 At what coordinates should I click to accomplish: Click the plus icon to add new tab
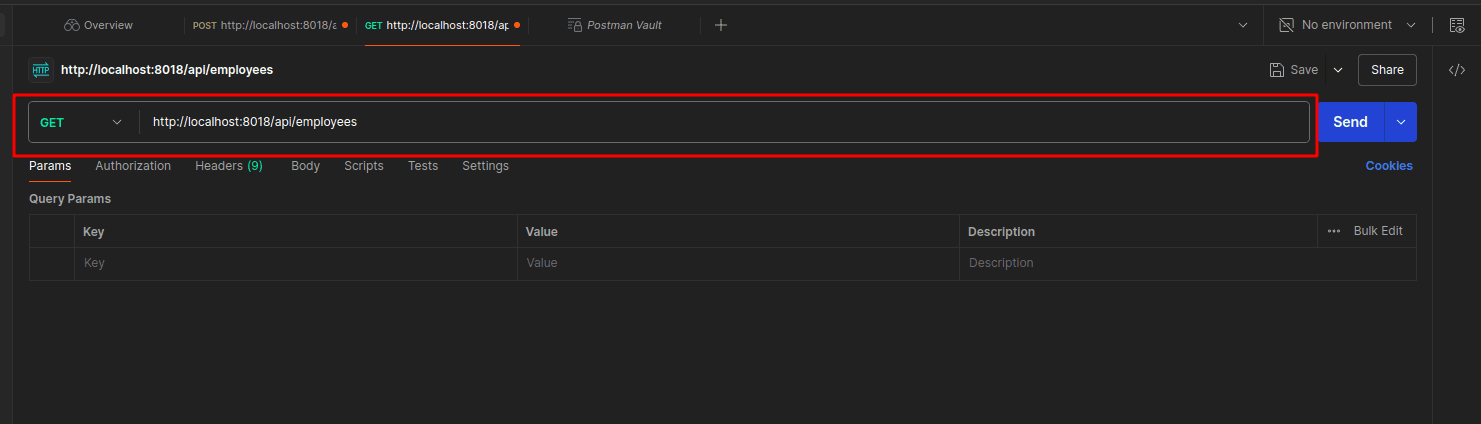point(721,25)
